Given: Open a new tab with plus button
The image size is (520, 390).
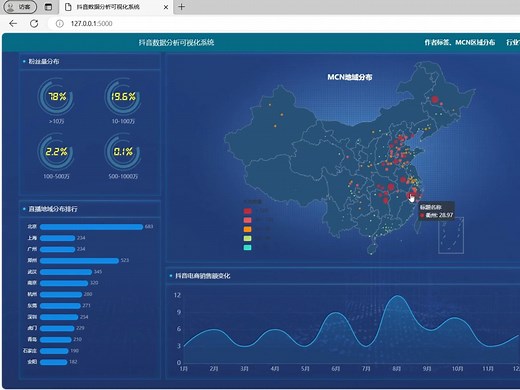Looking at the screenshot, I should (181, 7).
